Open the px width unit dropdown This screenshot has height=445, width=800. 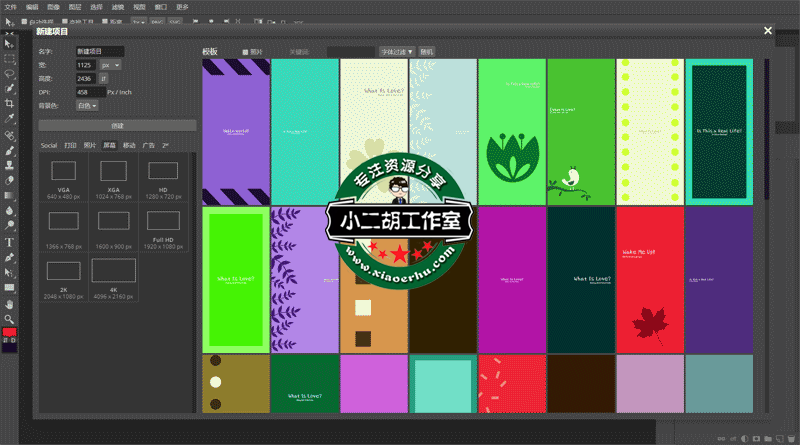coord(110,64)
